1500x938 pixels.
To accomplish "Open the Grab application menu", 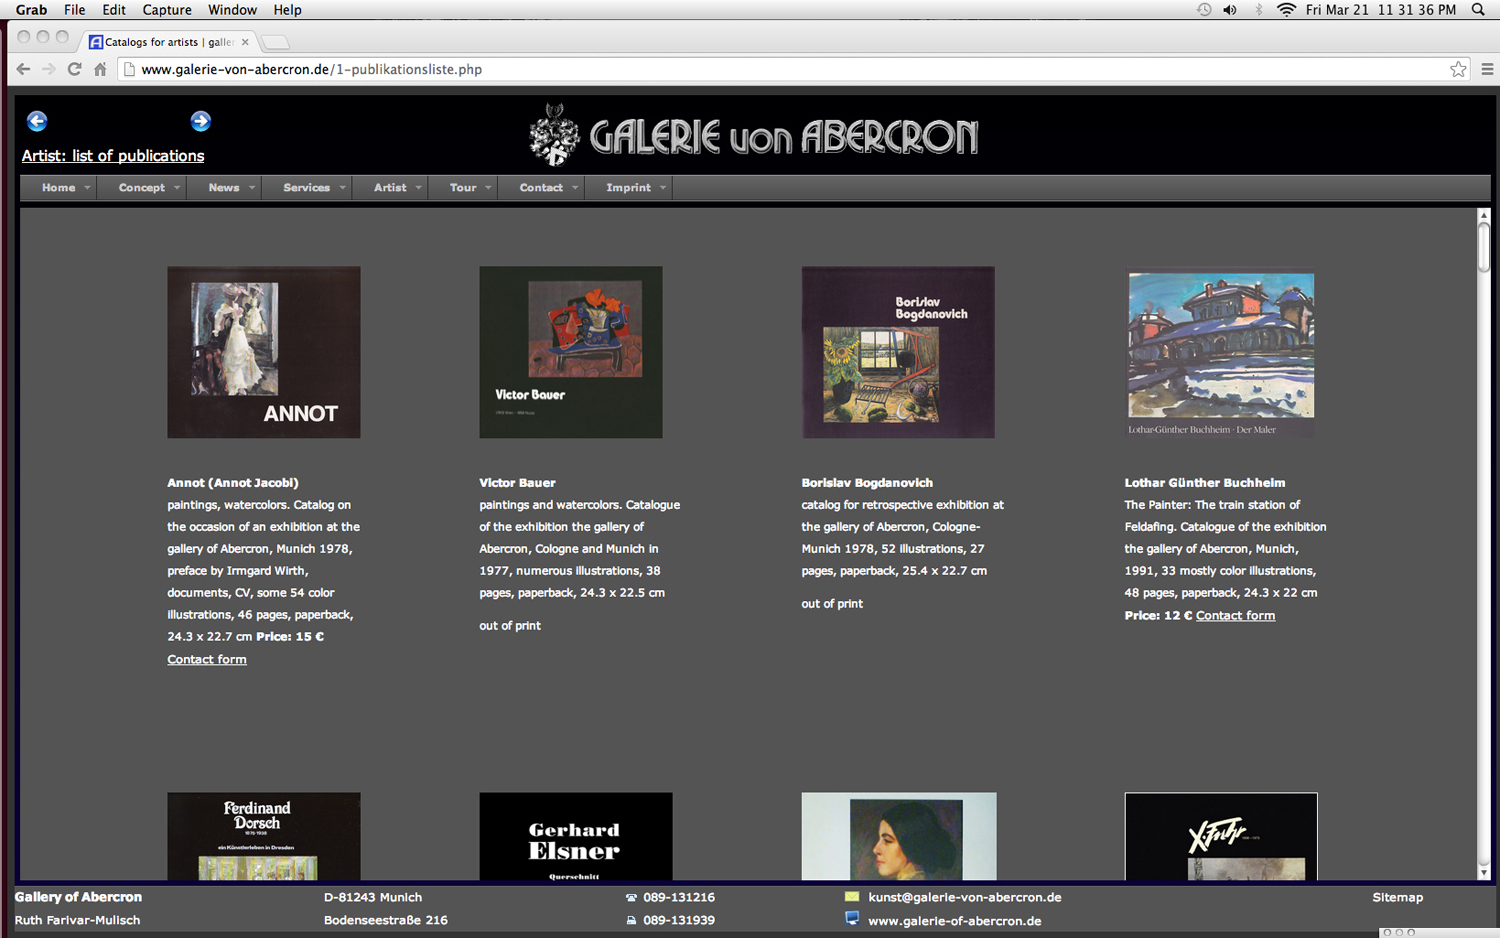I will click(31, 9).
